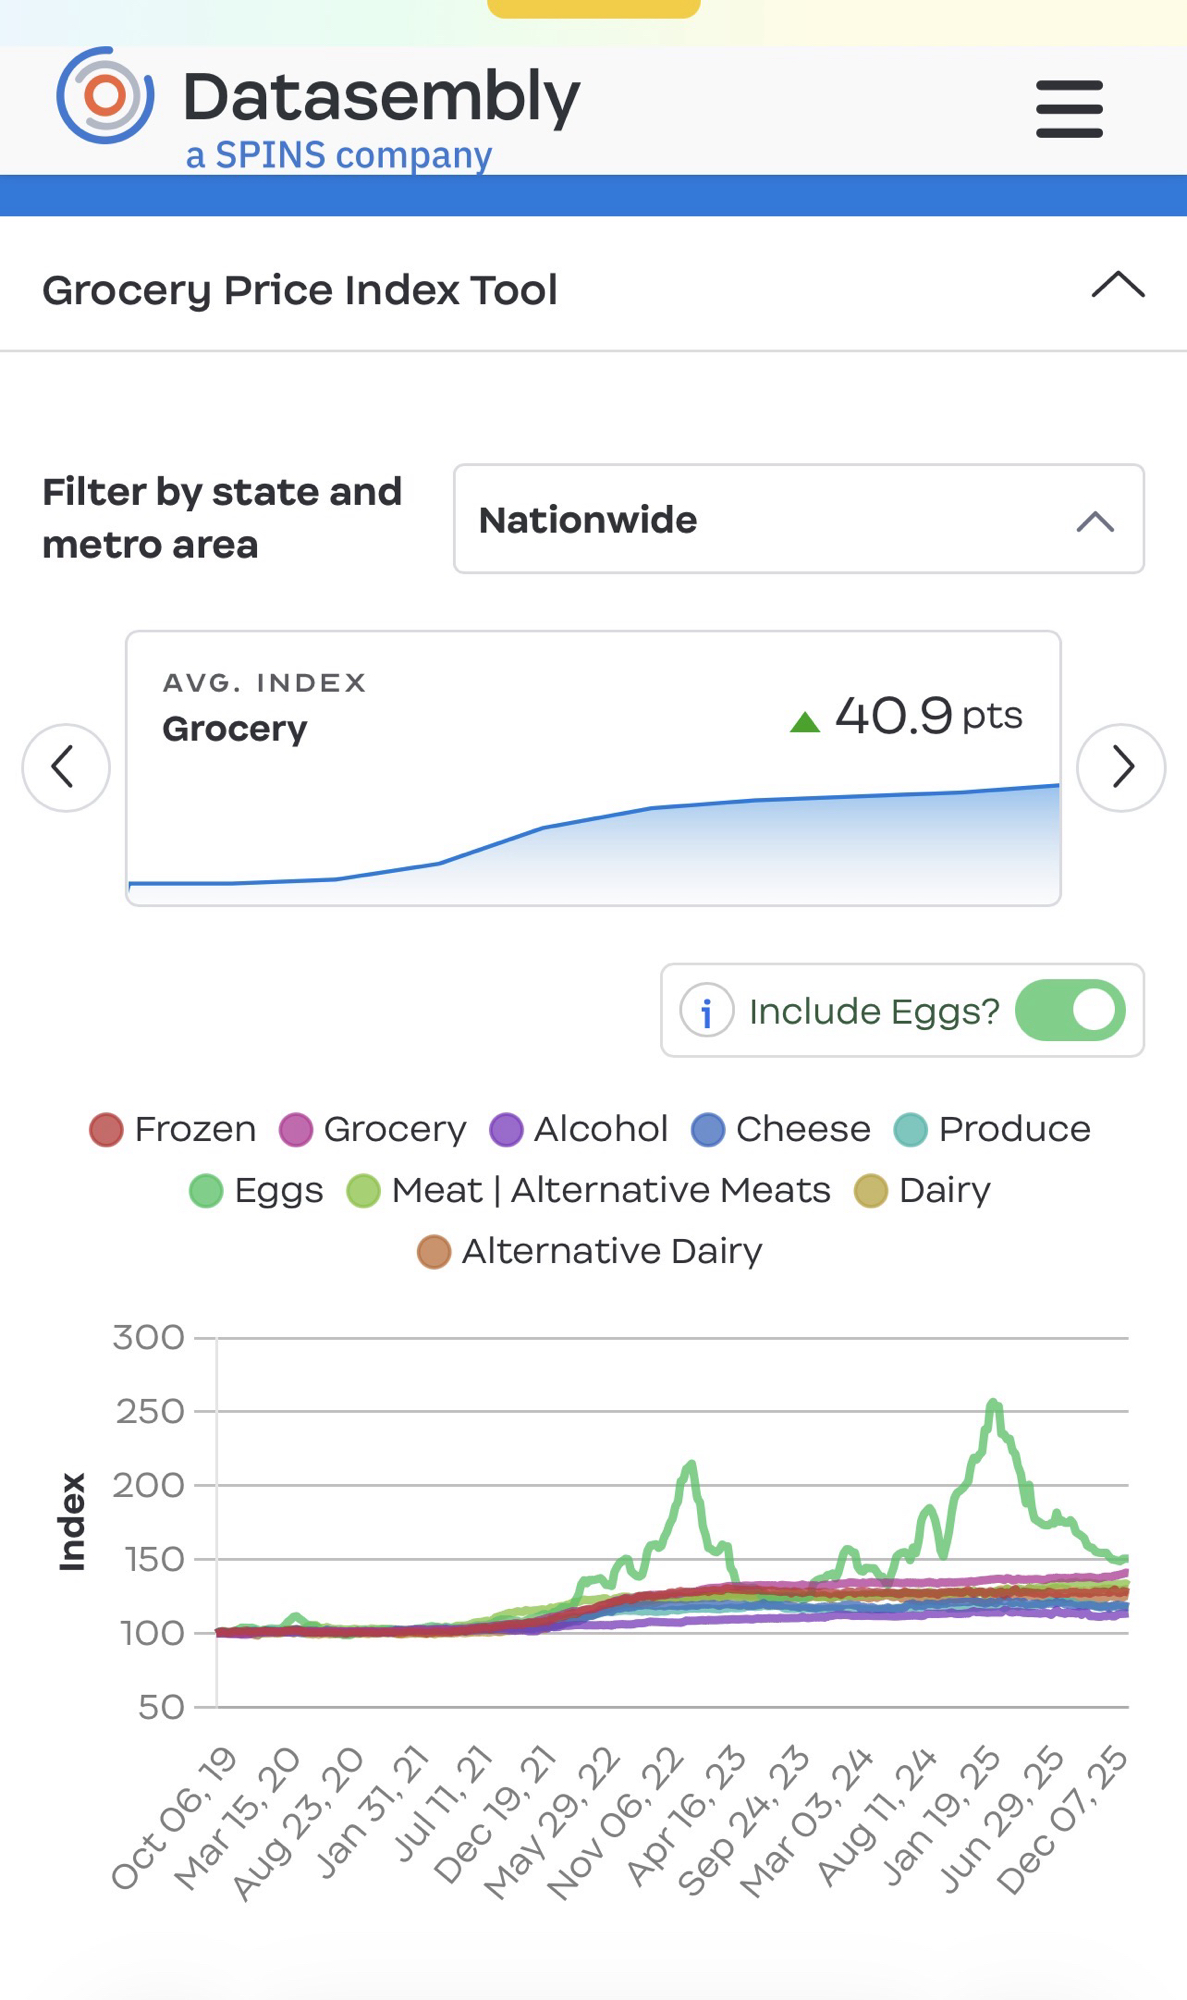Click the Datasembly brand name link

coord(381,97)
